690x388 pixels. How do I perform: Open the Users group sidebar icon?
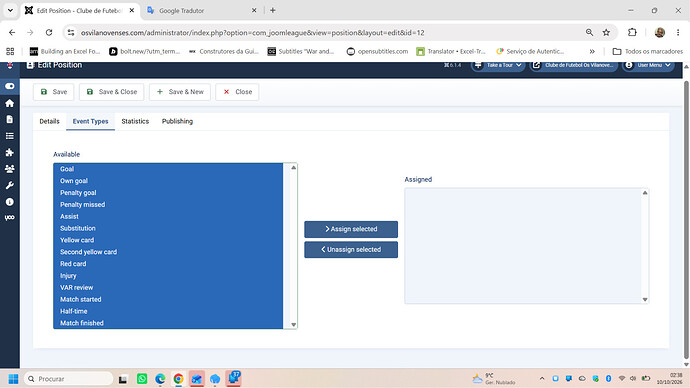pyautogui.click(x=10, y=168)
